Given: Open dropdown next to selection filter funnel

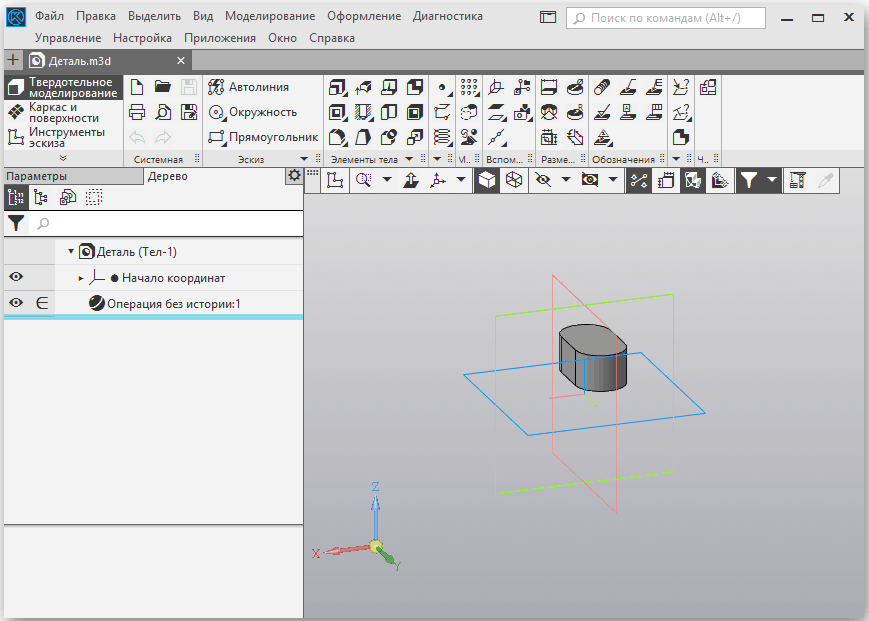Looking at the screenshot, I should coord(772,179).
